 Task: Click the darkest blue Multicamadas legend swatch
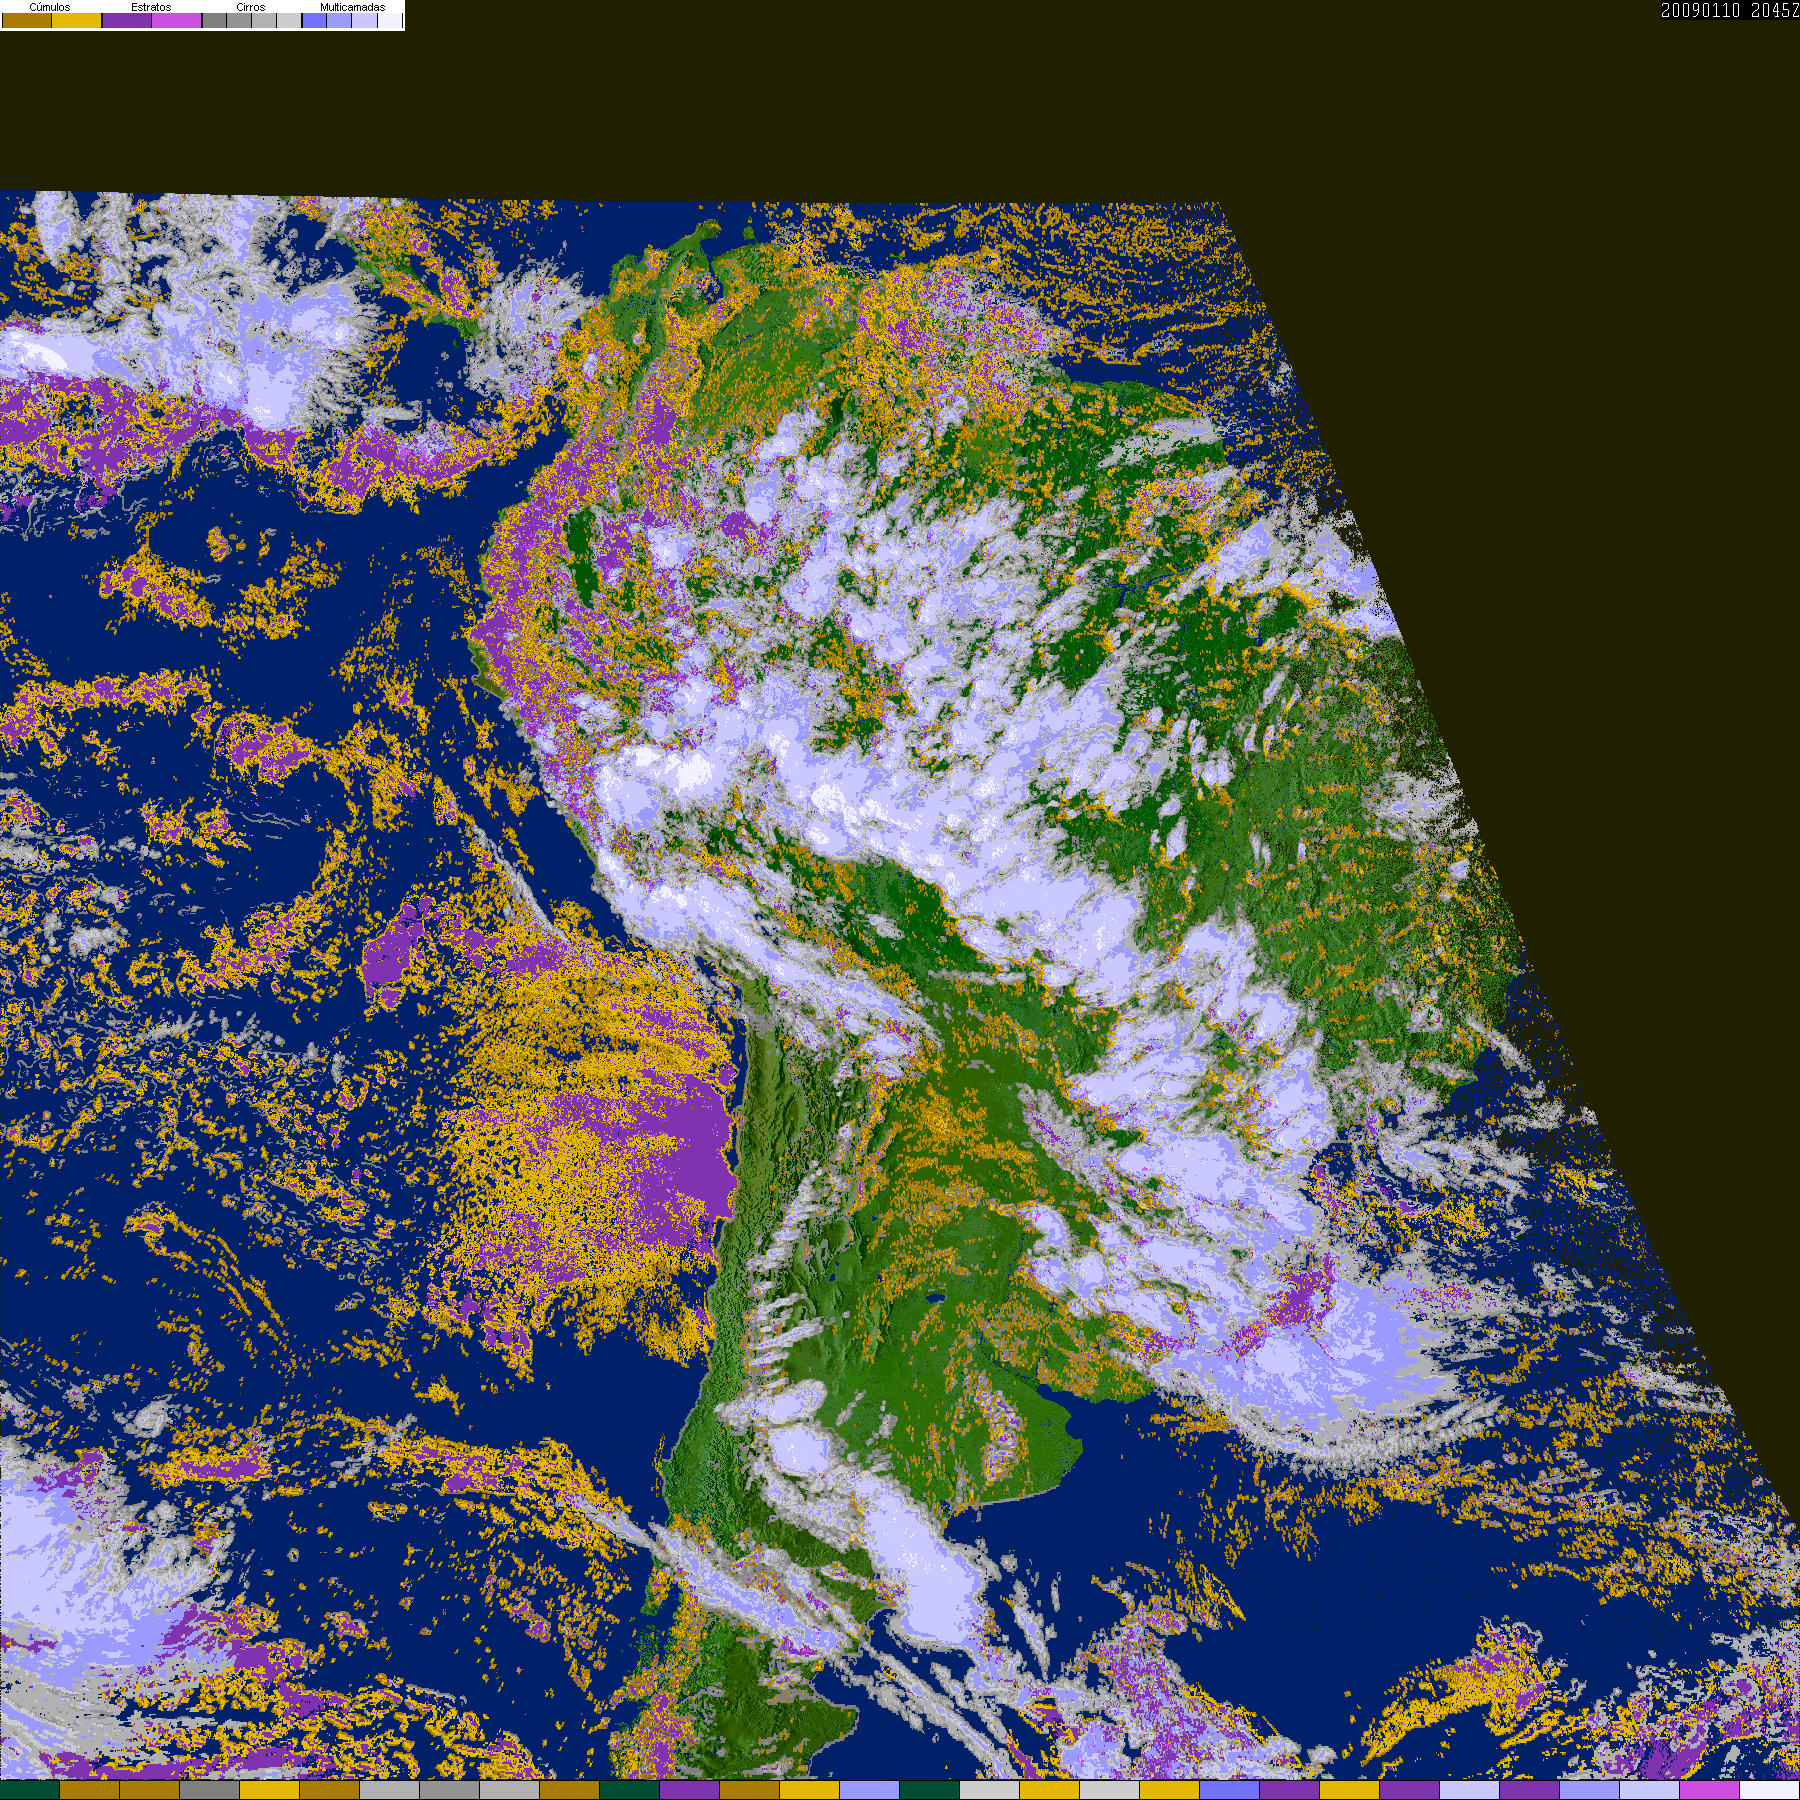(x=315, y=20)
